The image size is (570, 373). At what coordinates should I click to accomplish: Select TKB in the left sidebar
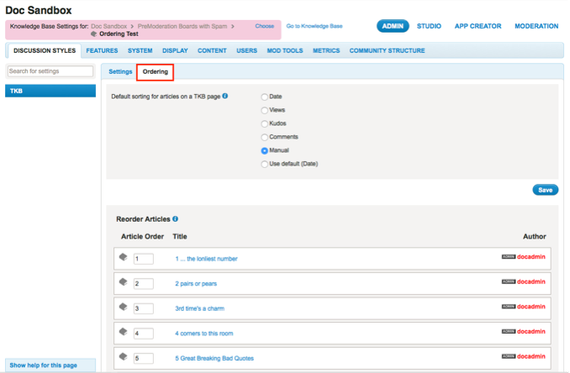tap(51, 91)
